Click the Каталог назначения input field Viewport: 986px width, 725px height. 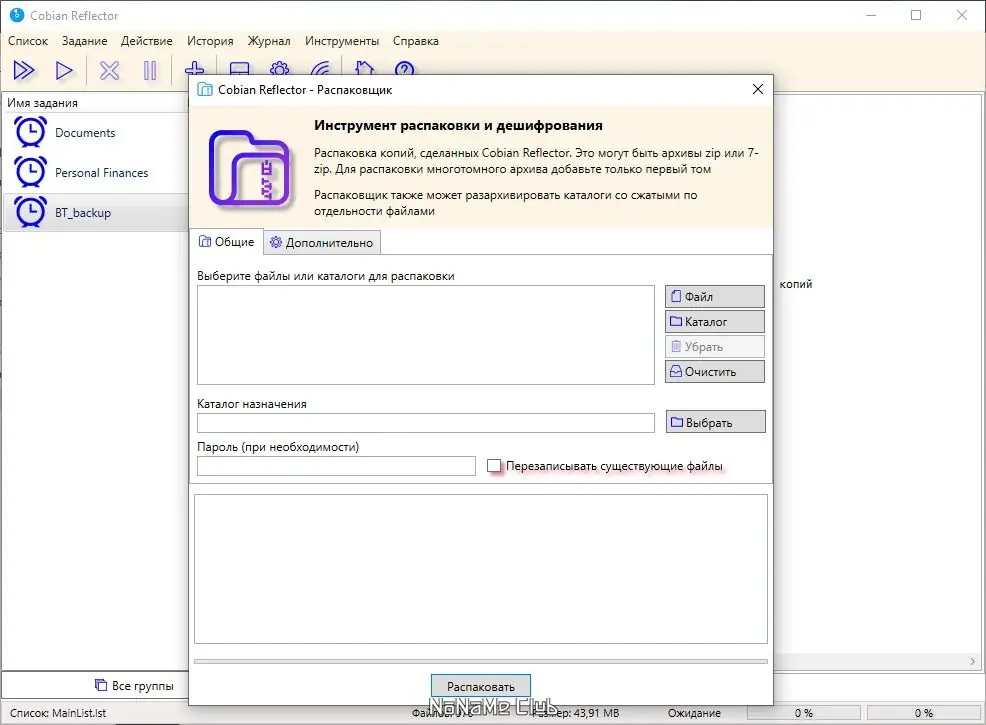coord(426,423)
